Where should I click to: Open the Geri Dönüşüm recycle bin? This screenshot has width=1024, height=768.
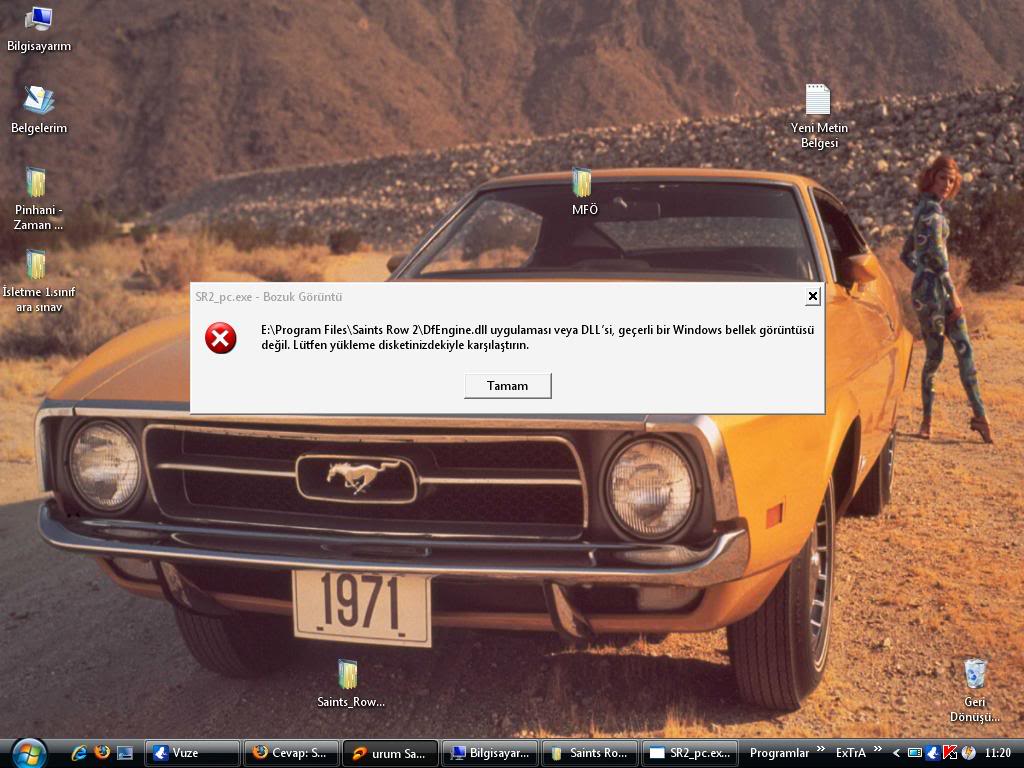point(975,675)
